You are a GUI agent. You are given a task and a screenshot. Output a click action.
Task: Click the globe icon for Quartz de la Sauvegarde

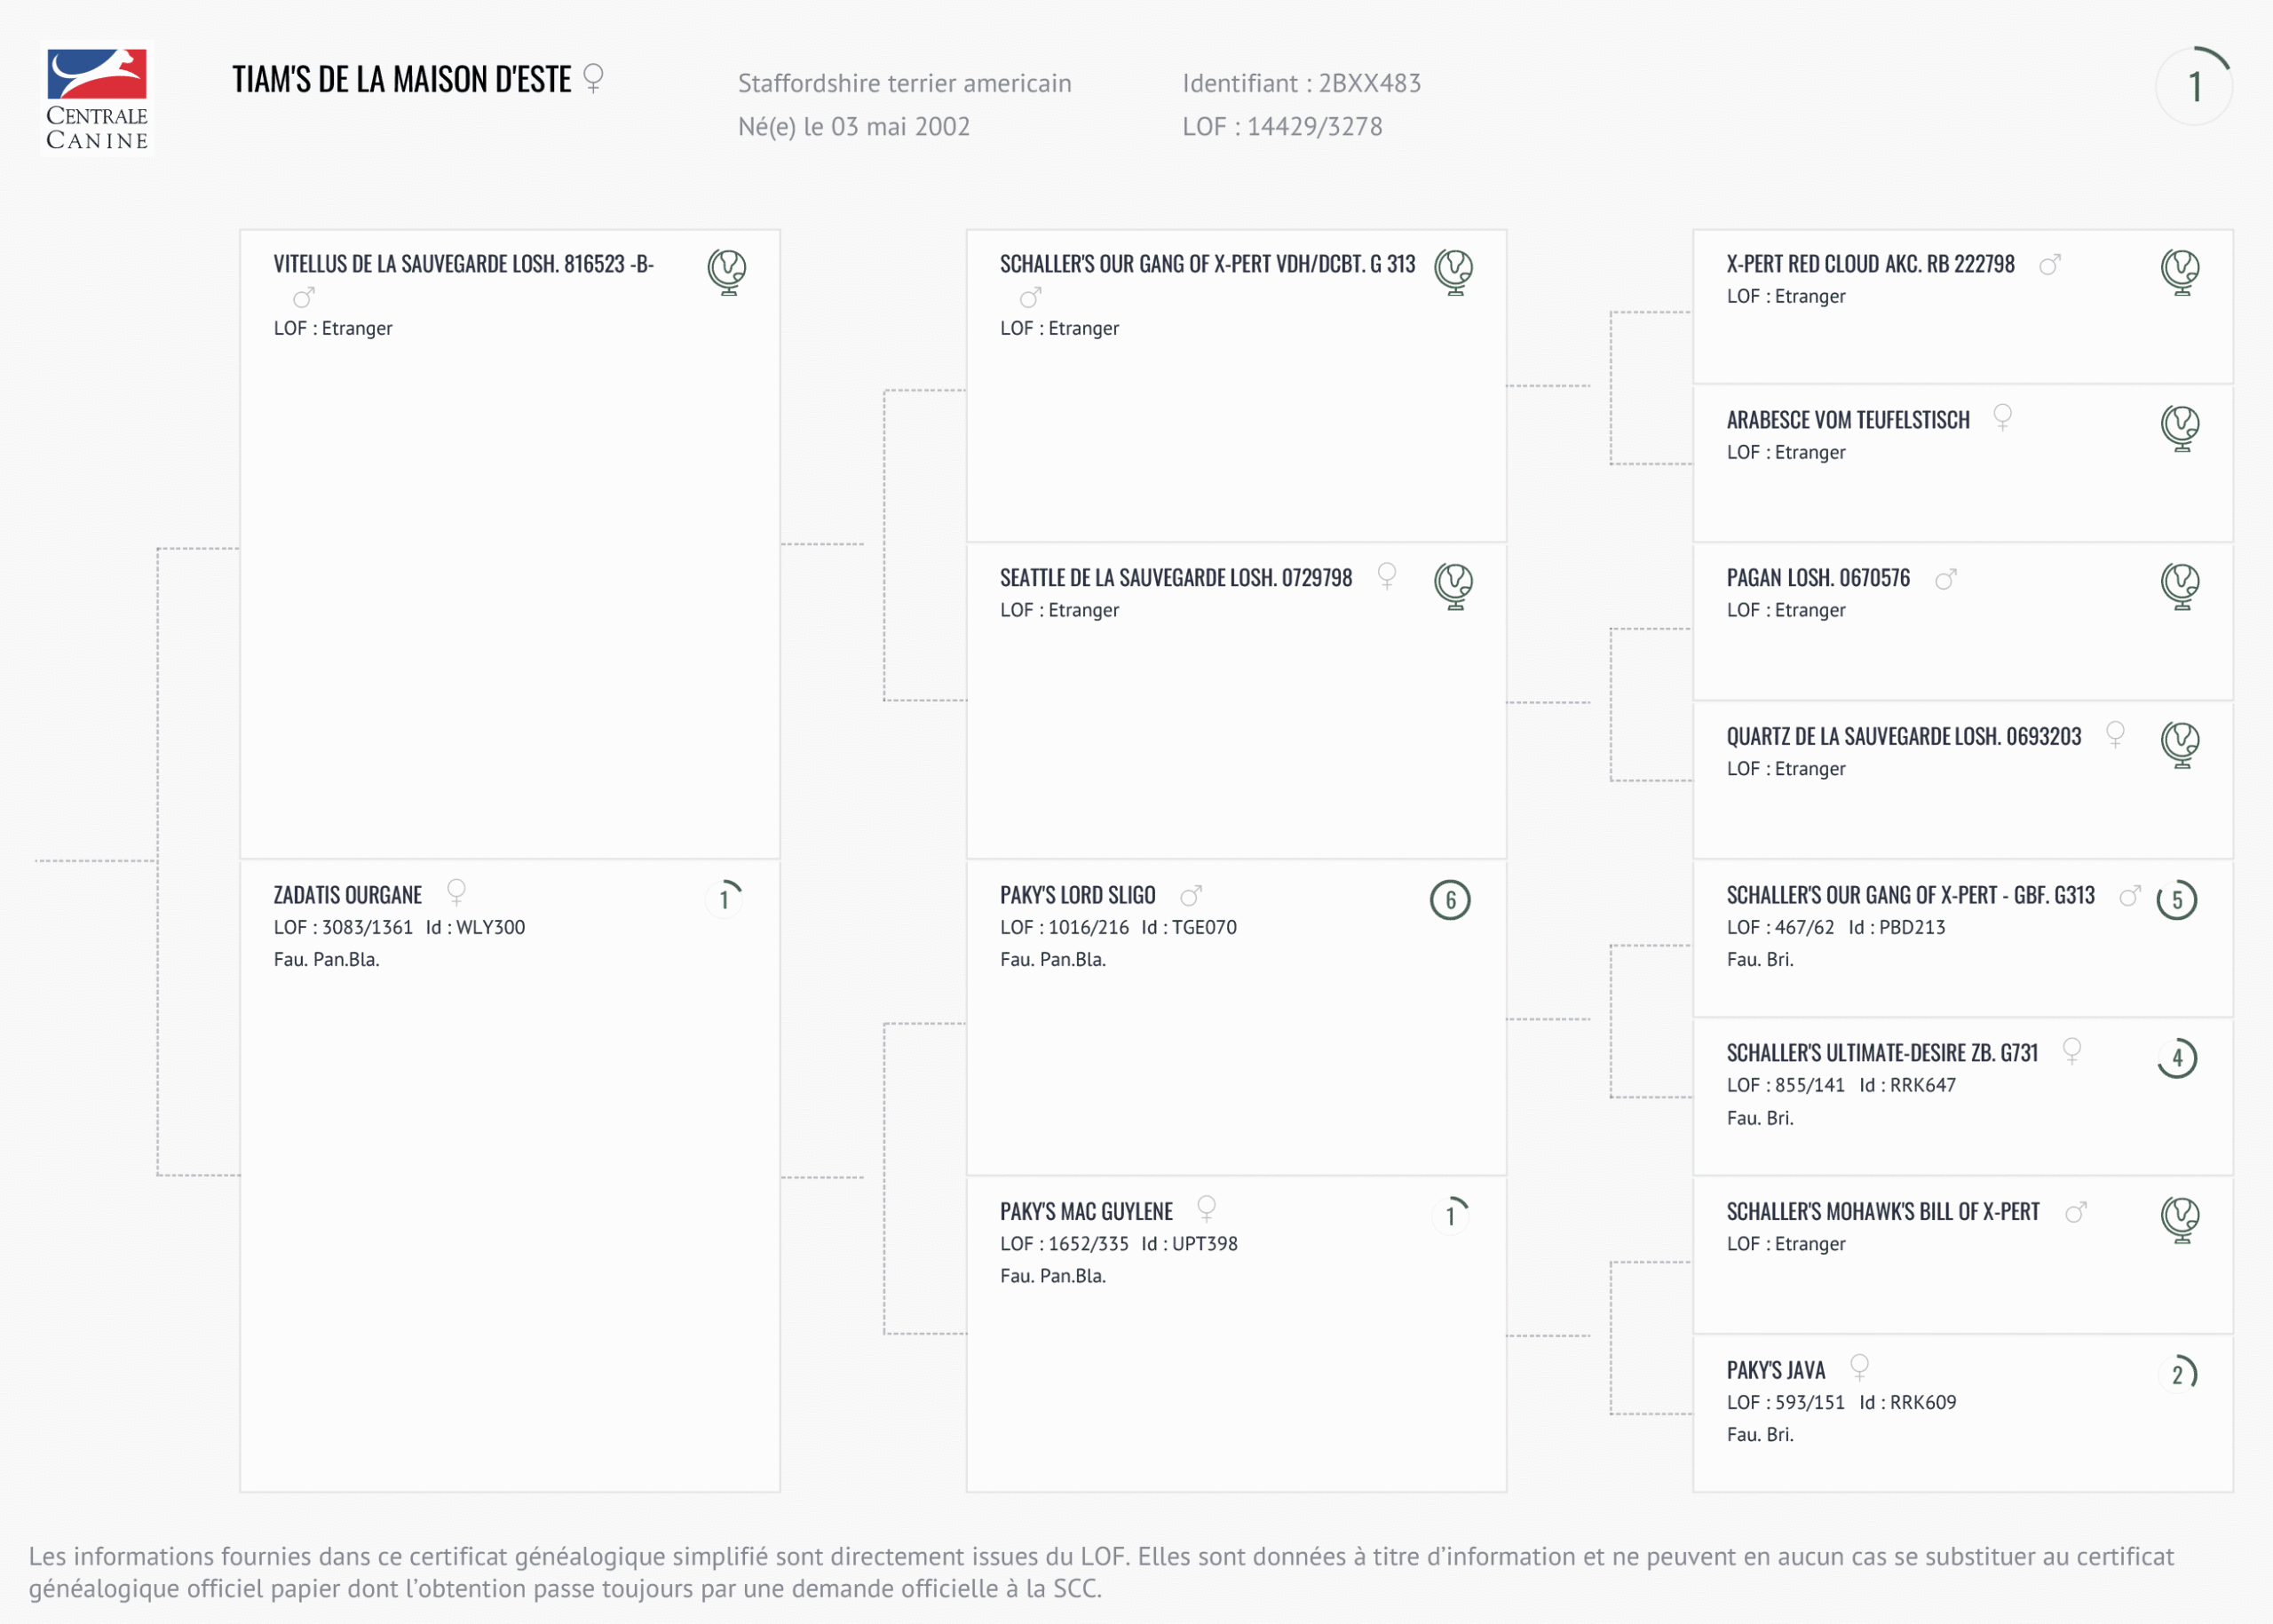tap(2180, 744)
